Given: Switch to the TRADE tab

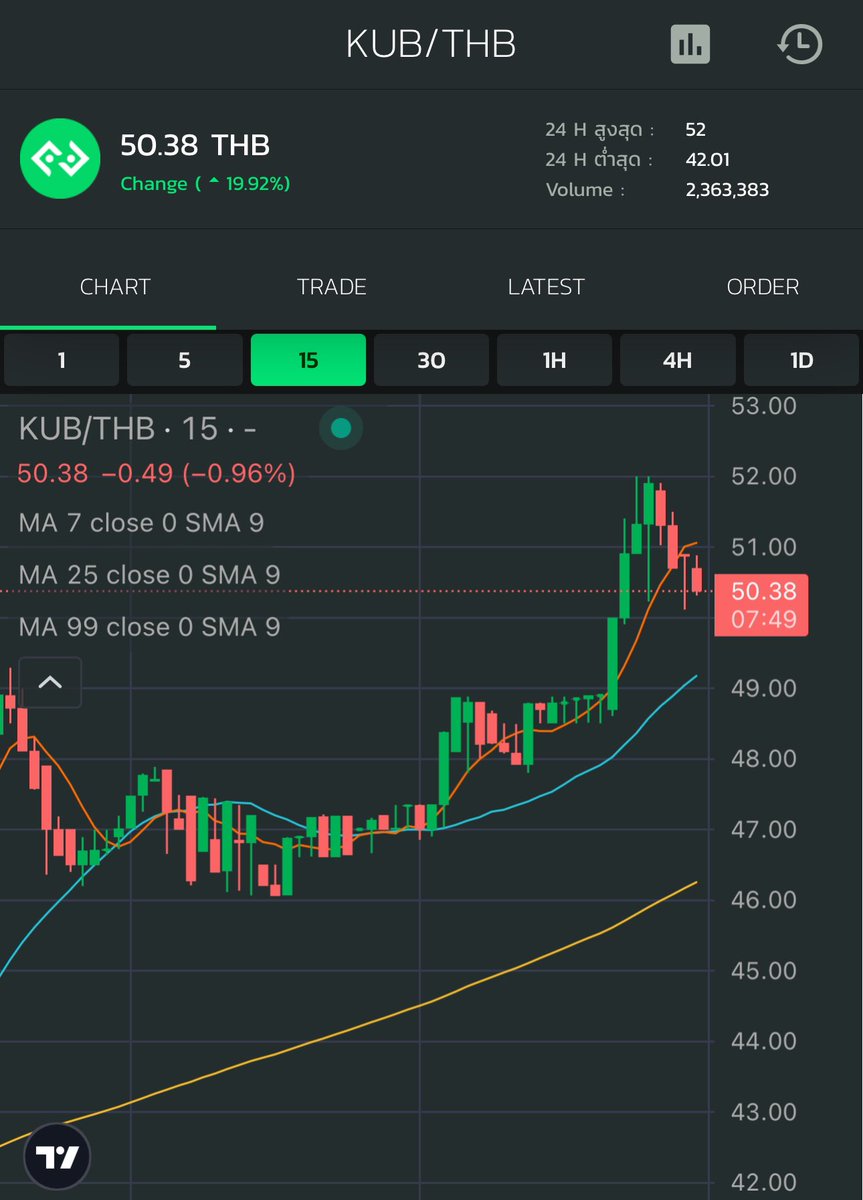Looking at the screenshot, I should pyautogui.click(x=331, y=287).
